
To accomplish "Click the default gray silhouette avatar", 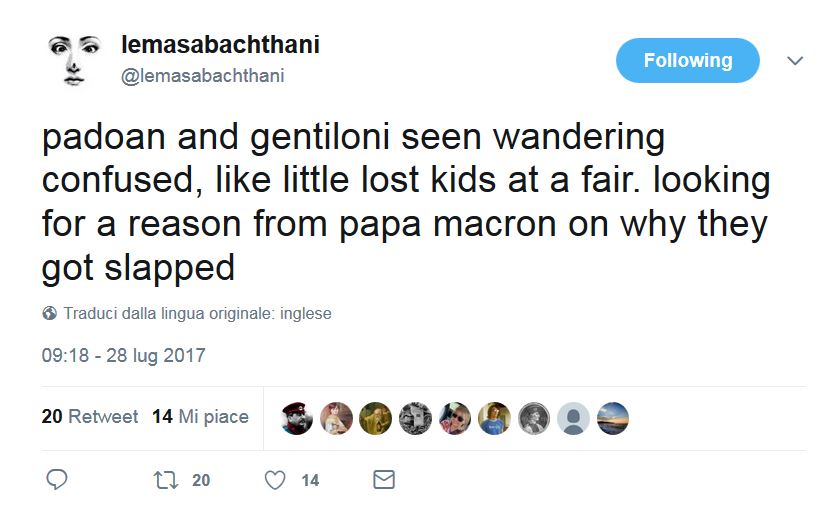I will point(573,418).
